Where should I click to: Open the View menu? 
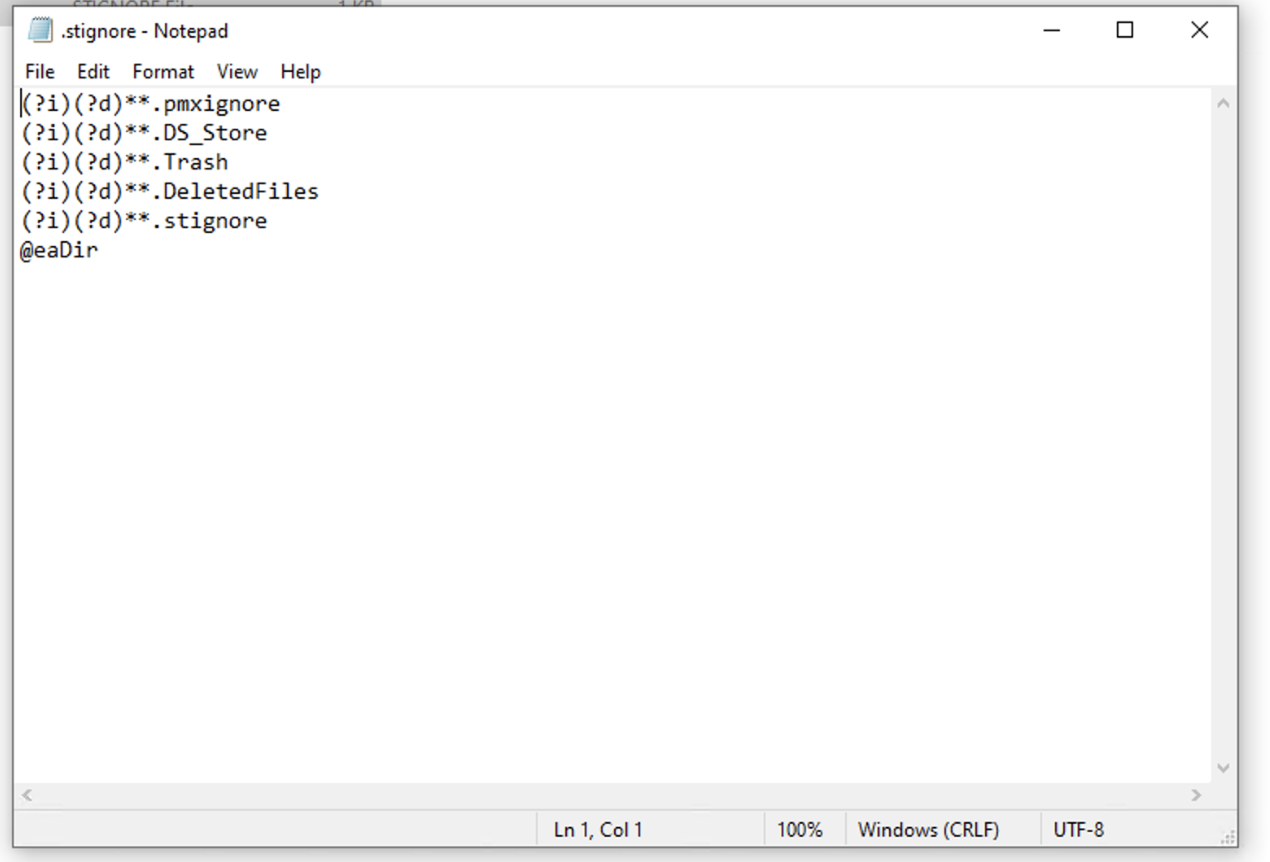237,72
